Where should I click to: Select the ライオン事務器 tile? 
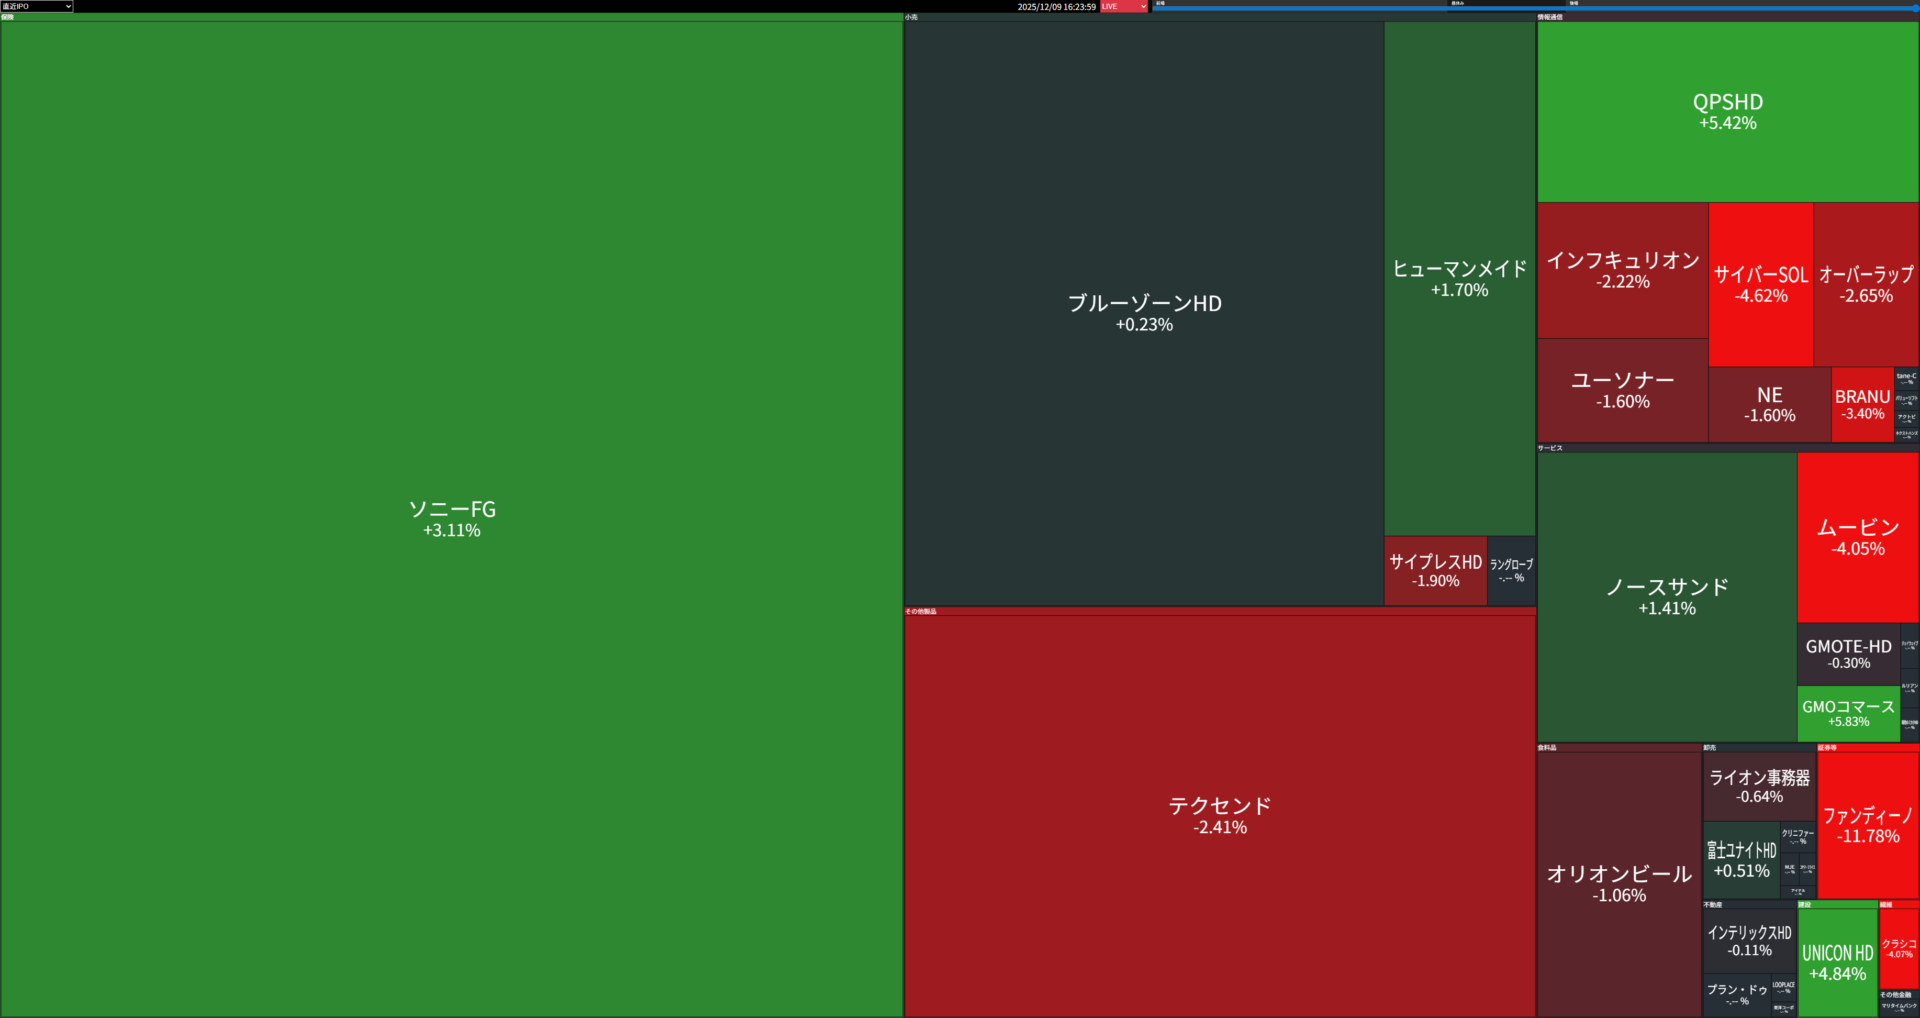[1759, 785]
